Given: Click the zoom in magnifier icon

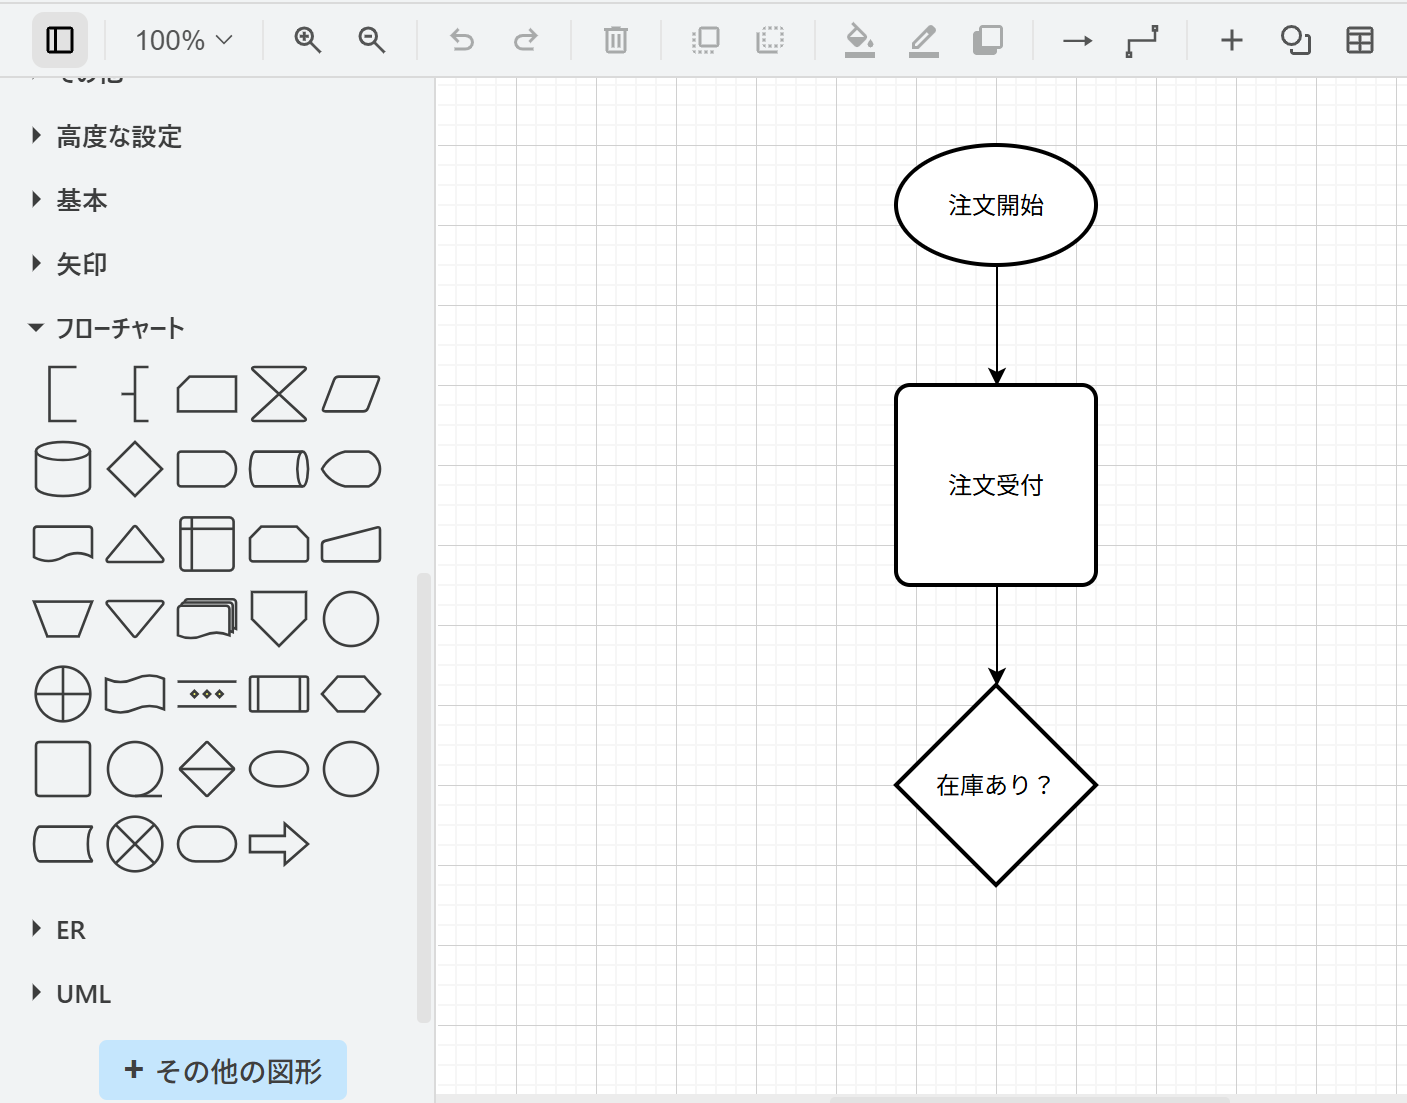Looking at the screenshot, I should pos(308,40).
